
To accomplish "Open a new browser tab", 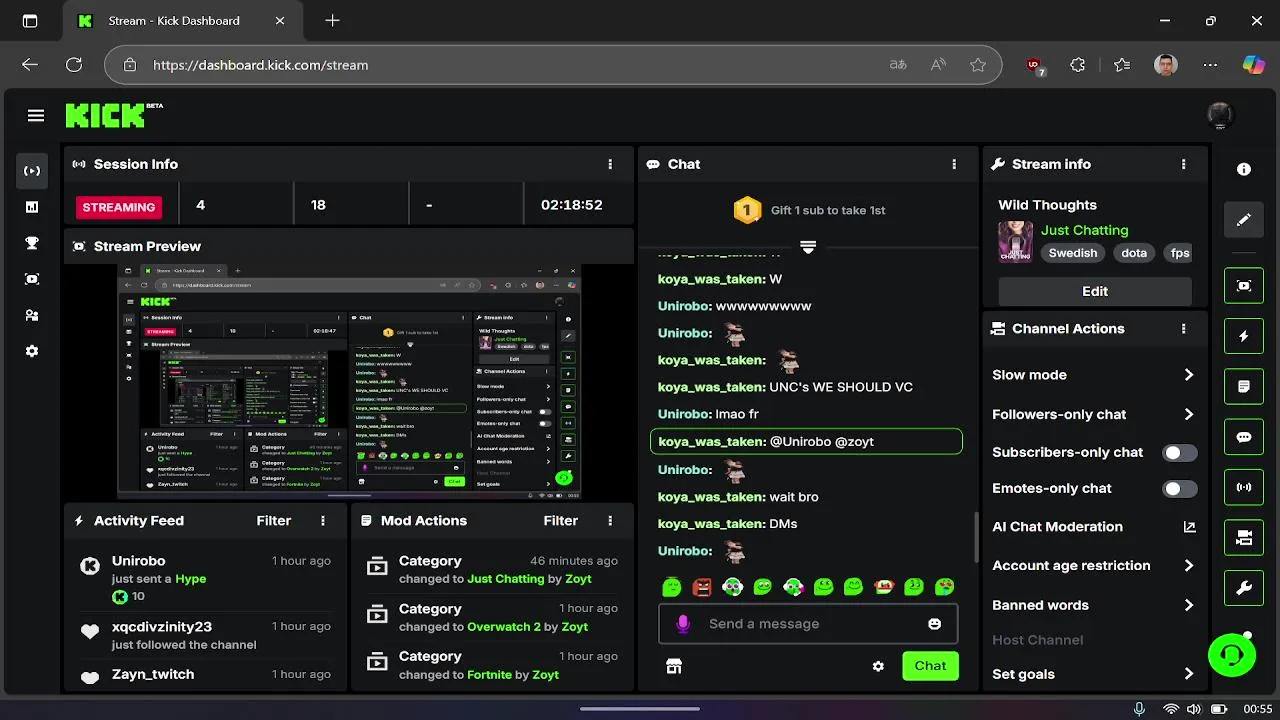I will click(332, 21).
